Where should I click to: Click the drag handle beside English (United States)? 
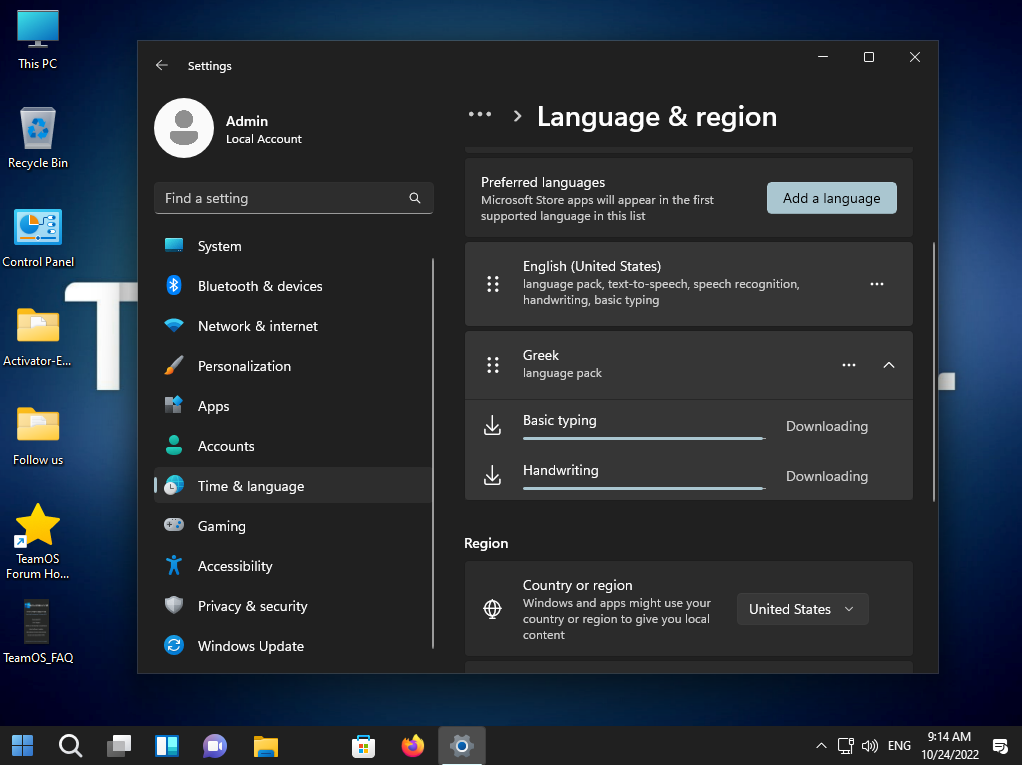[x=492, y=284]
